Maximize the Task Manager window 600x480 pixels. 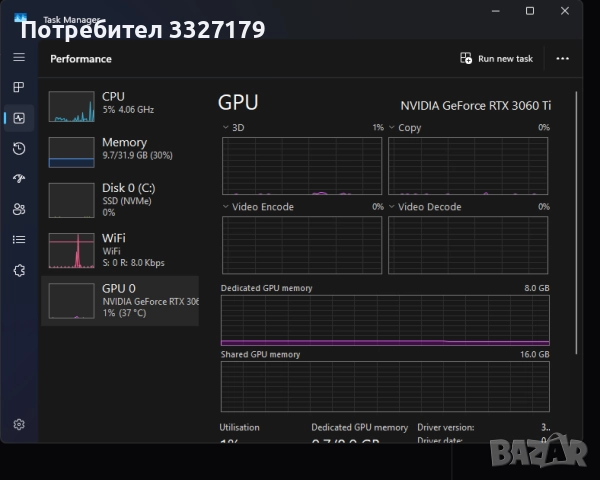click(530, 11)
